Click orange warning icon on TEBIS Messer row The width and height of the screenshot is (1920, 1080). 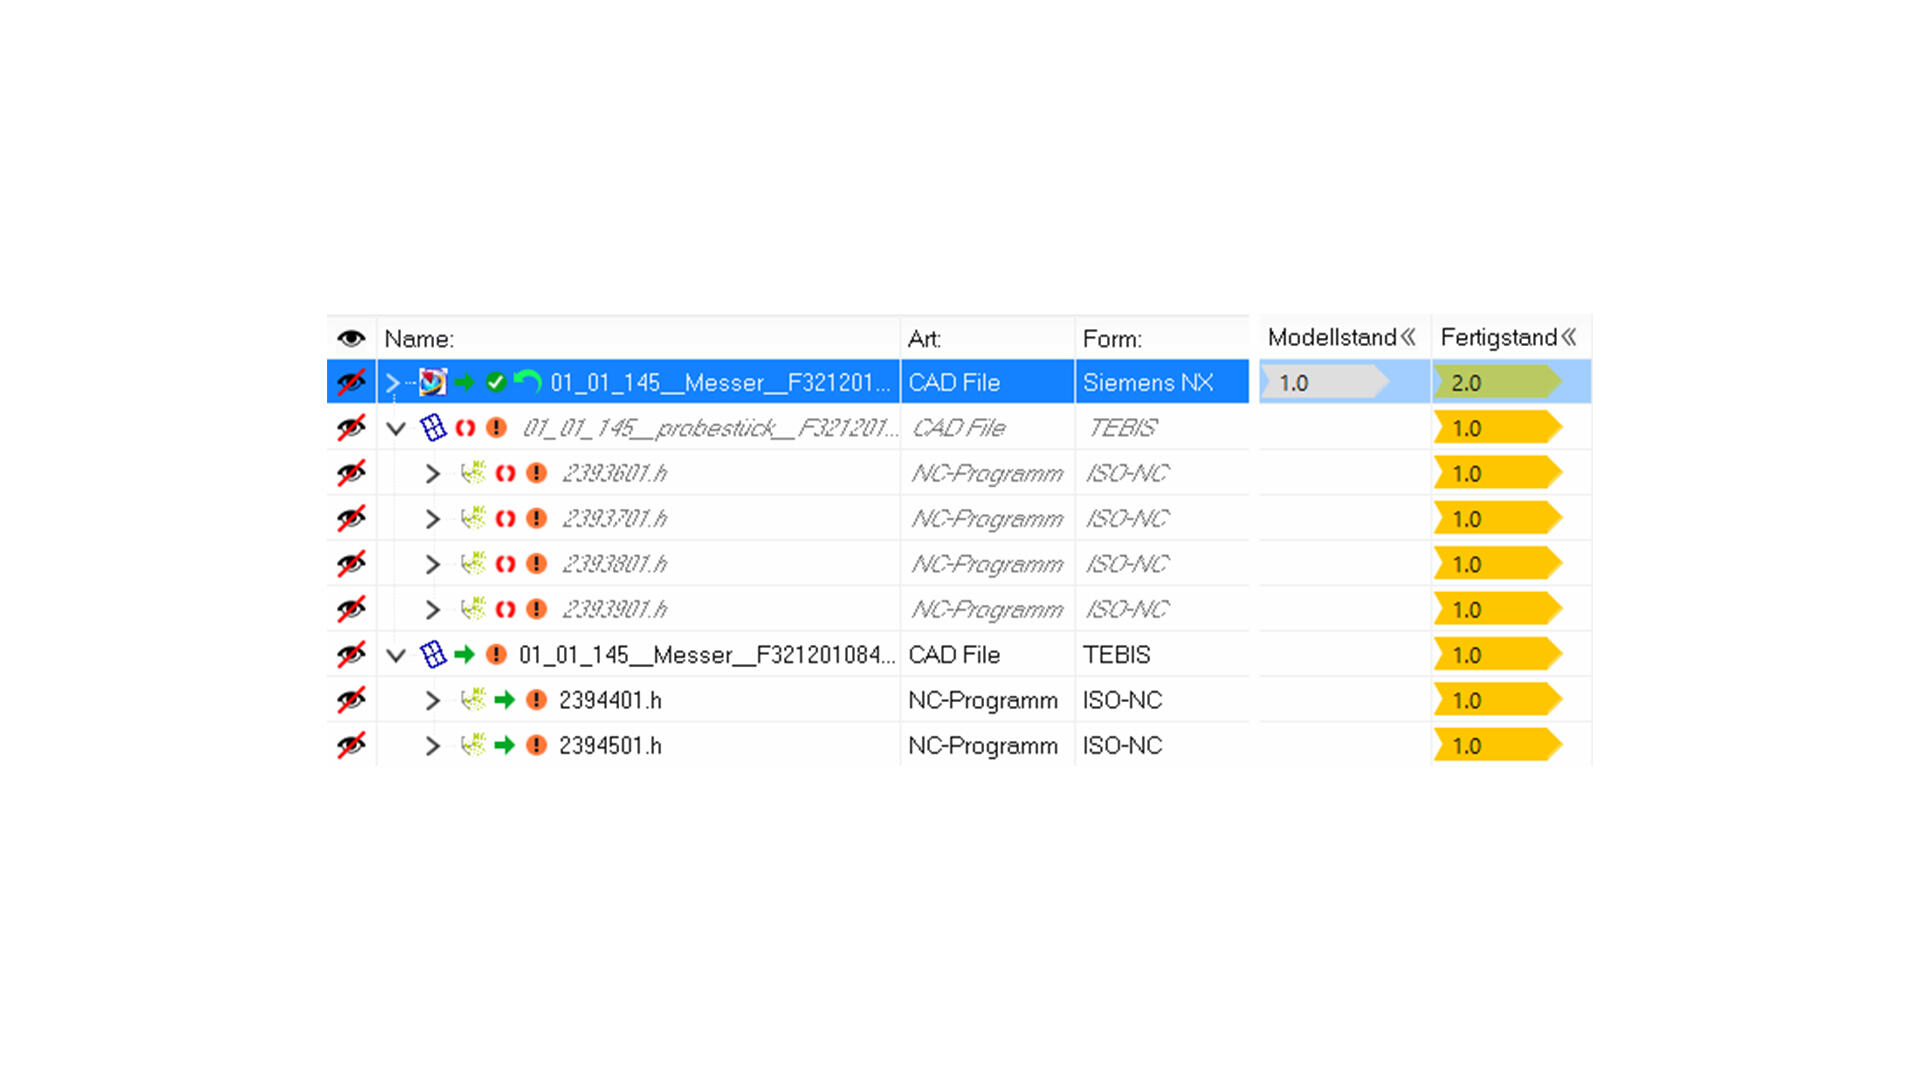(496, 655)
